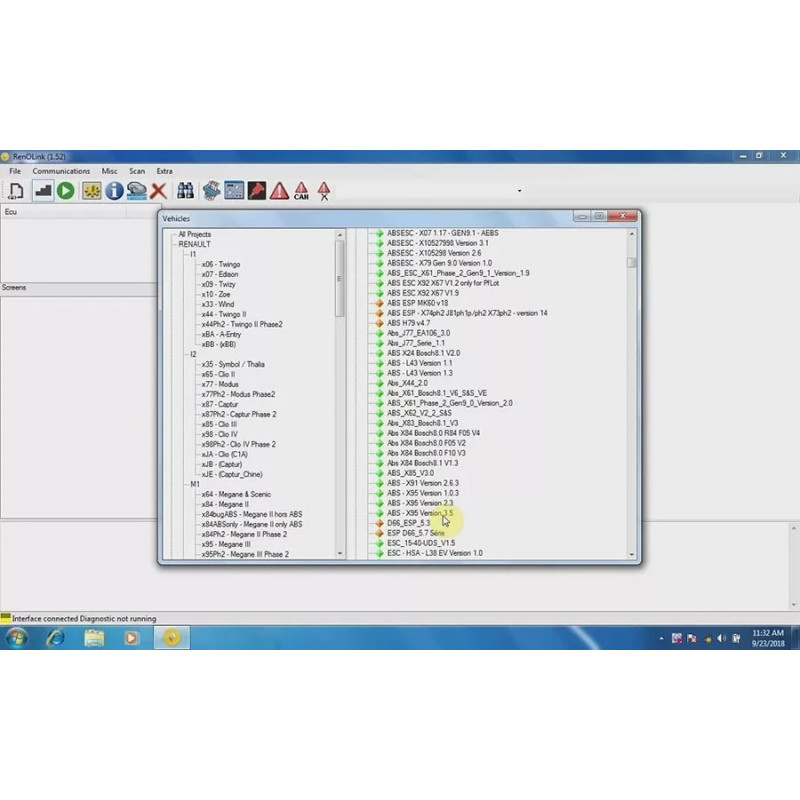Start diagnostics with the green play icon
This screenshot has width=800, height=800.
pos(64,190)
